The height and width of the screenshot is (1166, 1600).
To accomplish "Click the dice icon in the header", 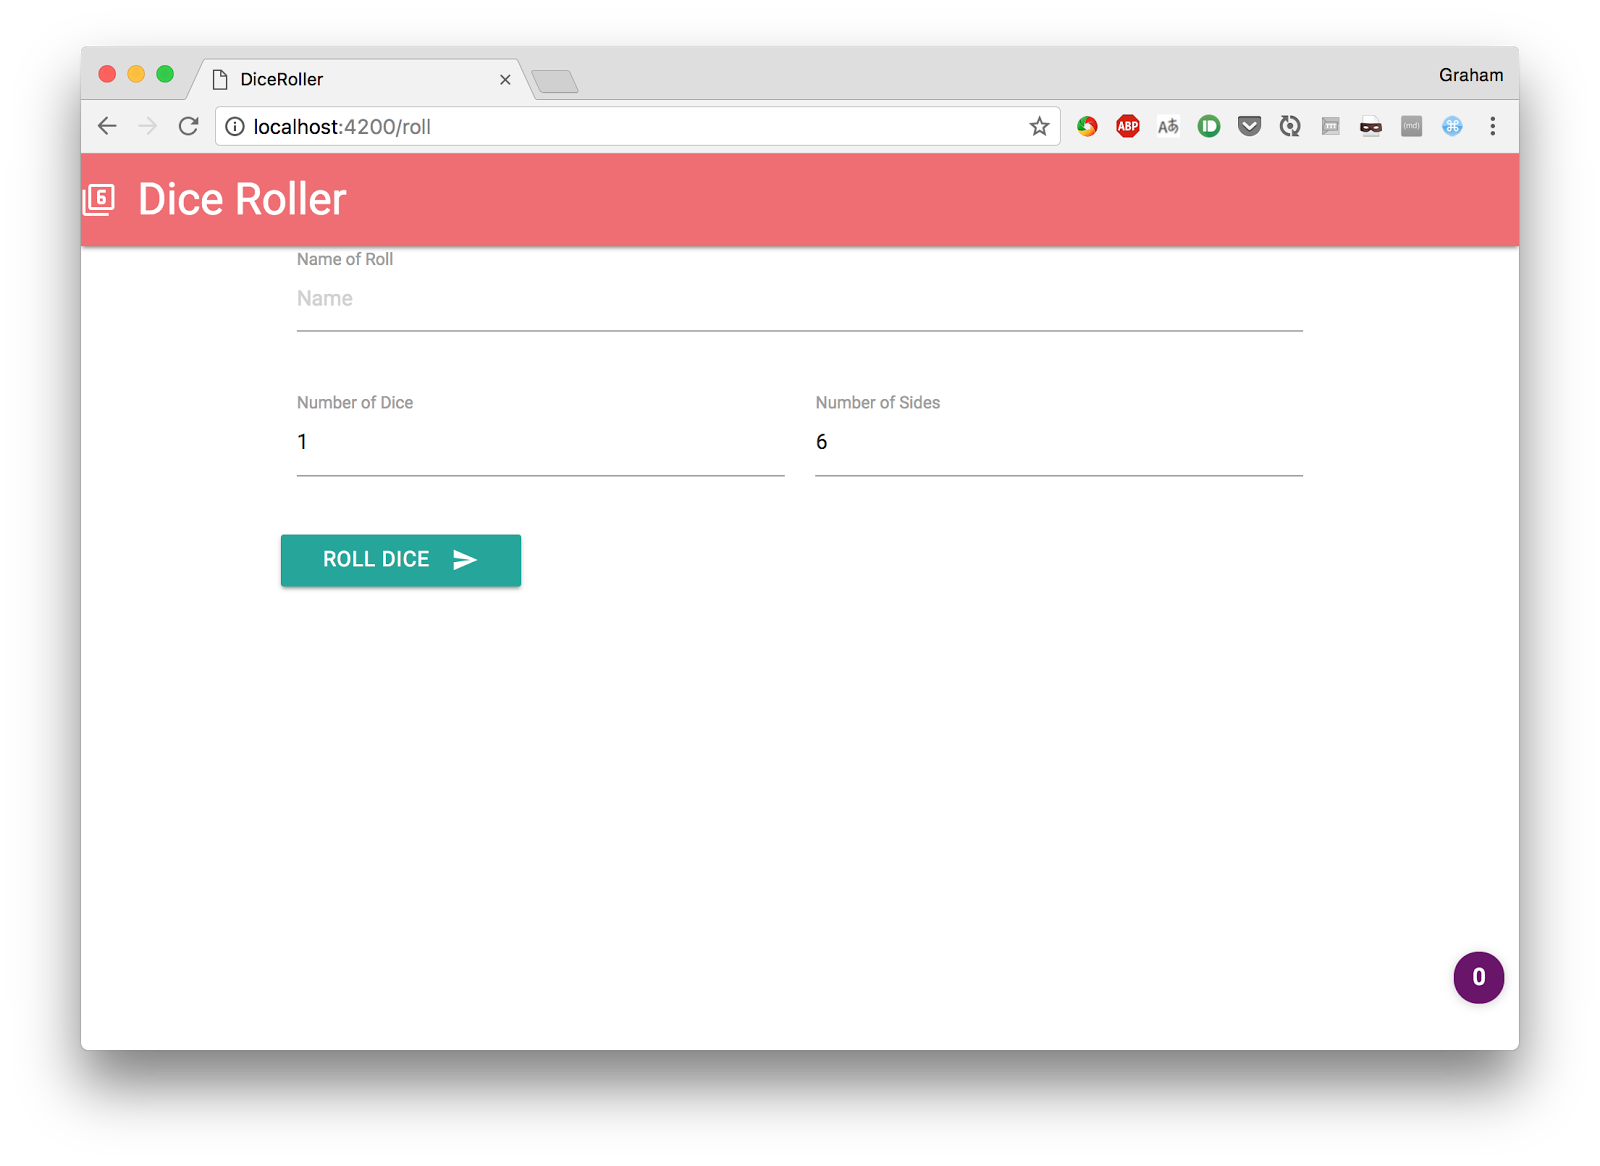I will [x=100, y=199].
